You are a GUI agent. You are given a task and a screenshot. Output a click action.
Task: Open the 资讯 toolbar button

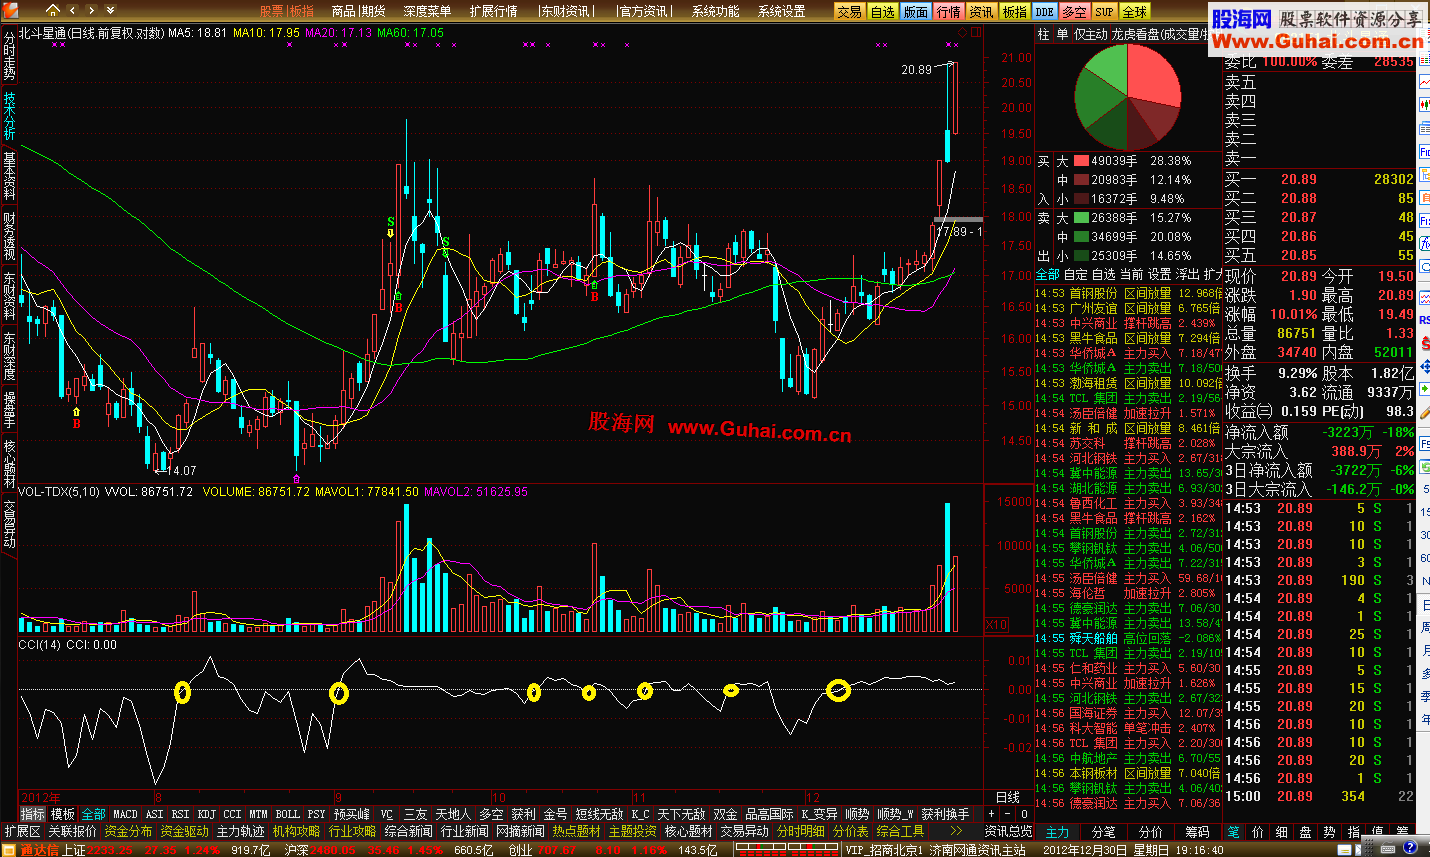[x=981, y=11]
